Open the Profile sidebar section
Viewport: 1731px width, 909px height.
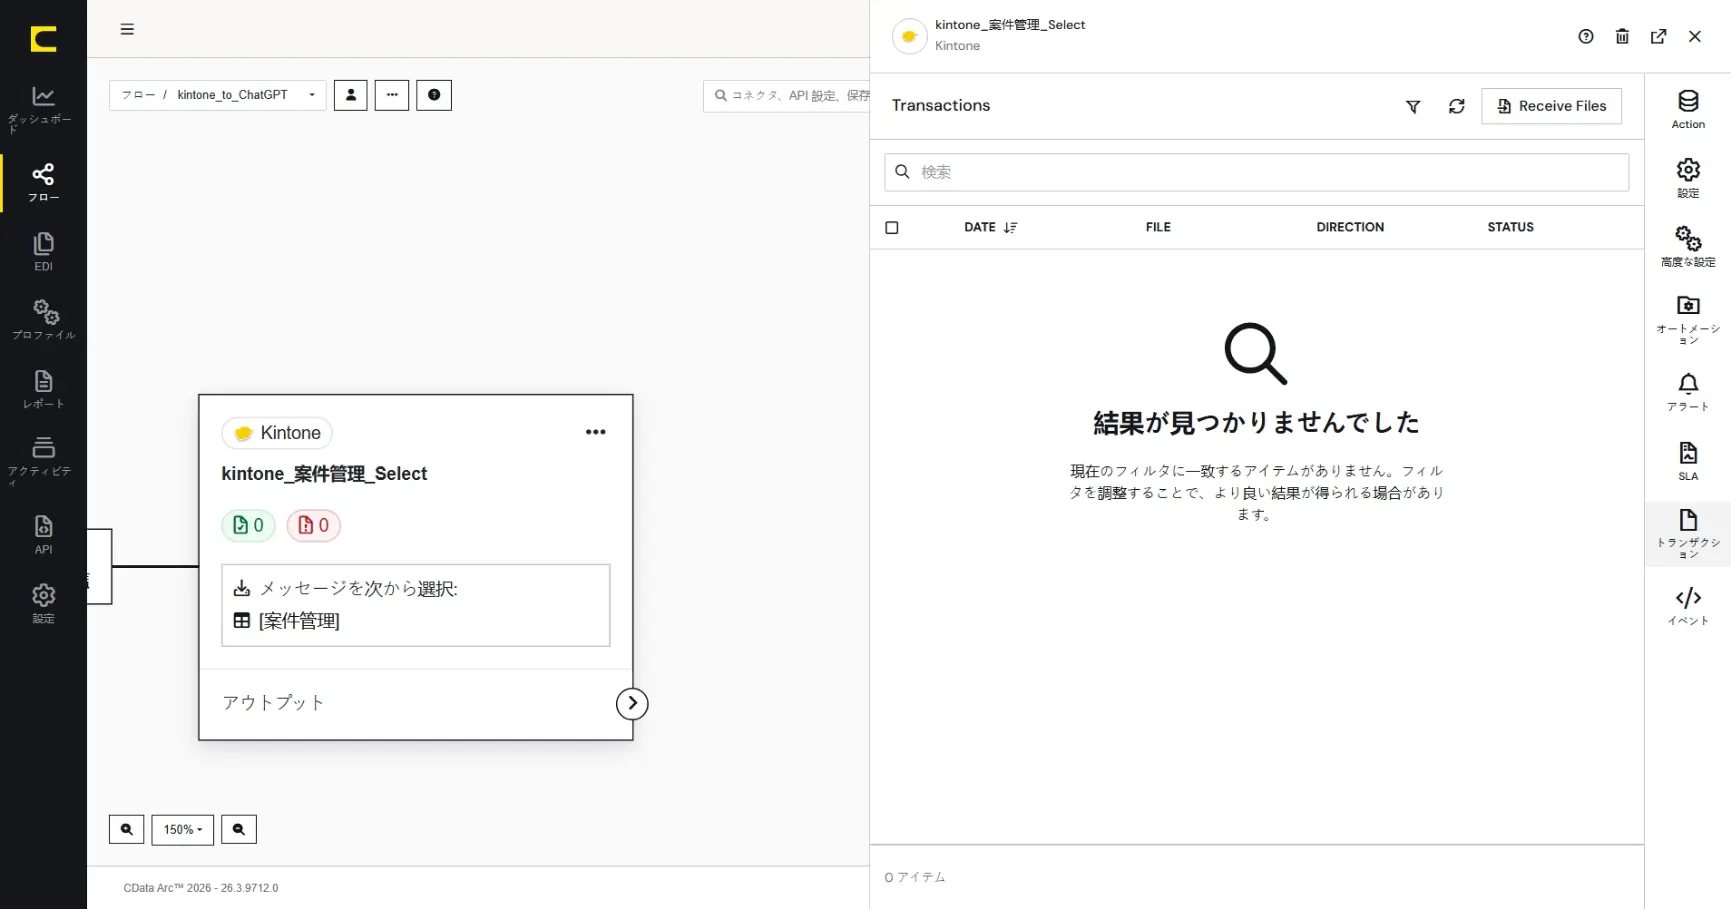click(x=43, y=319)
